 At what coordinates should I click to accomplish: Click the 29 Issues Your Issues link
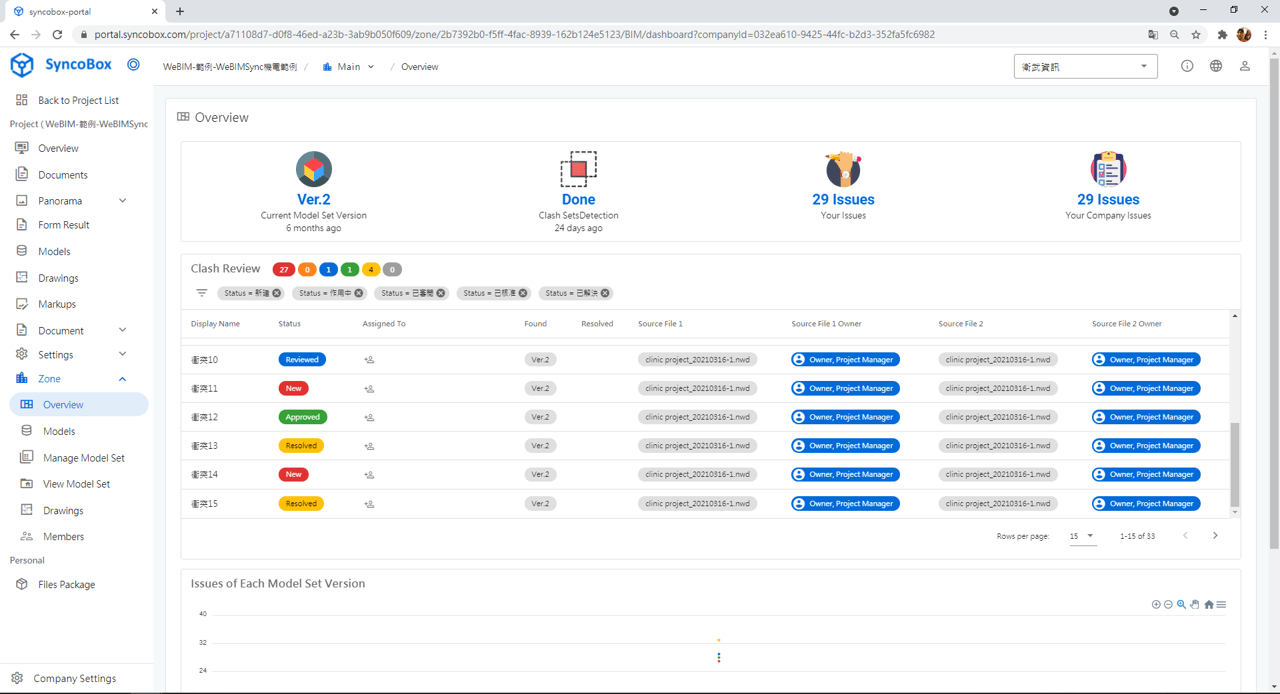pyautogui.click(x=843, y=199)
